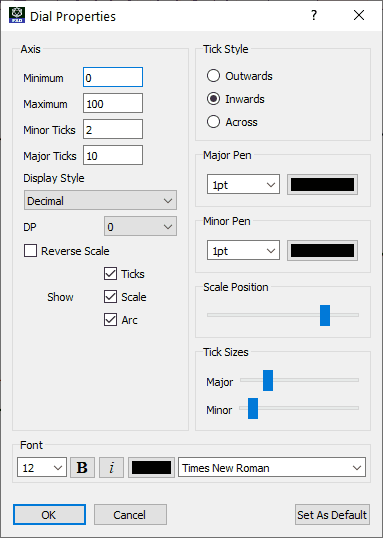Open the Minor Pen width dropdown
The height and width of the screenshot is (538, 383).
click(x=243, y=250)
